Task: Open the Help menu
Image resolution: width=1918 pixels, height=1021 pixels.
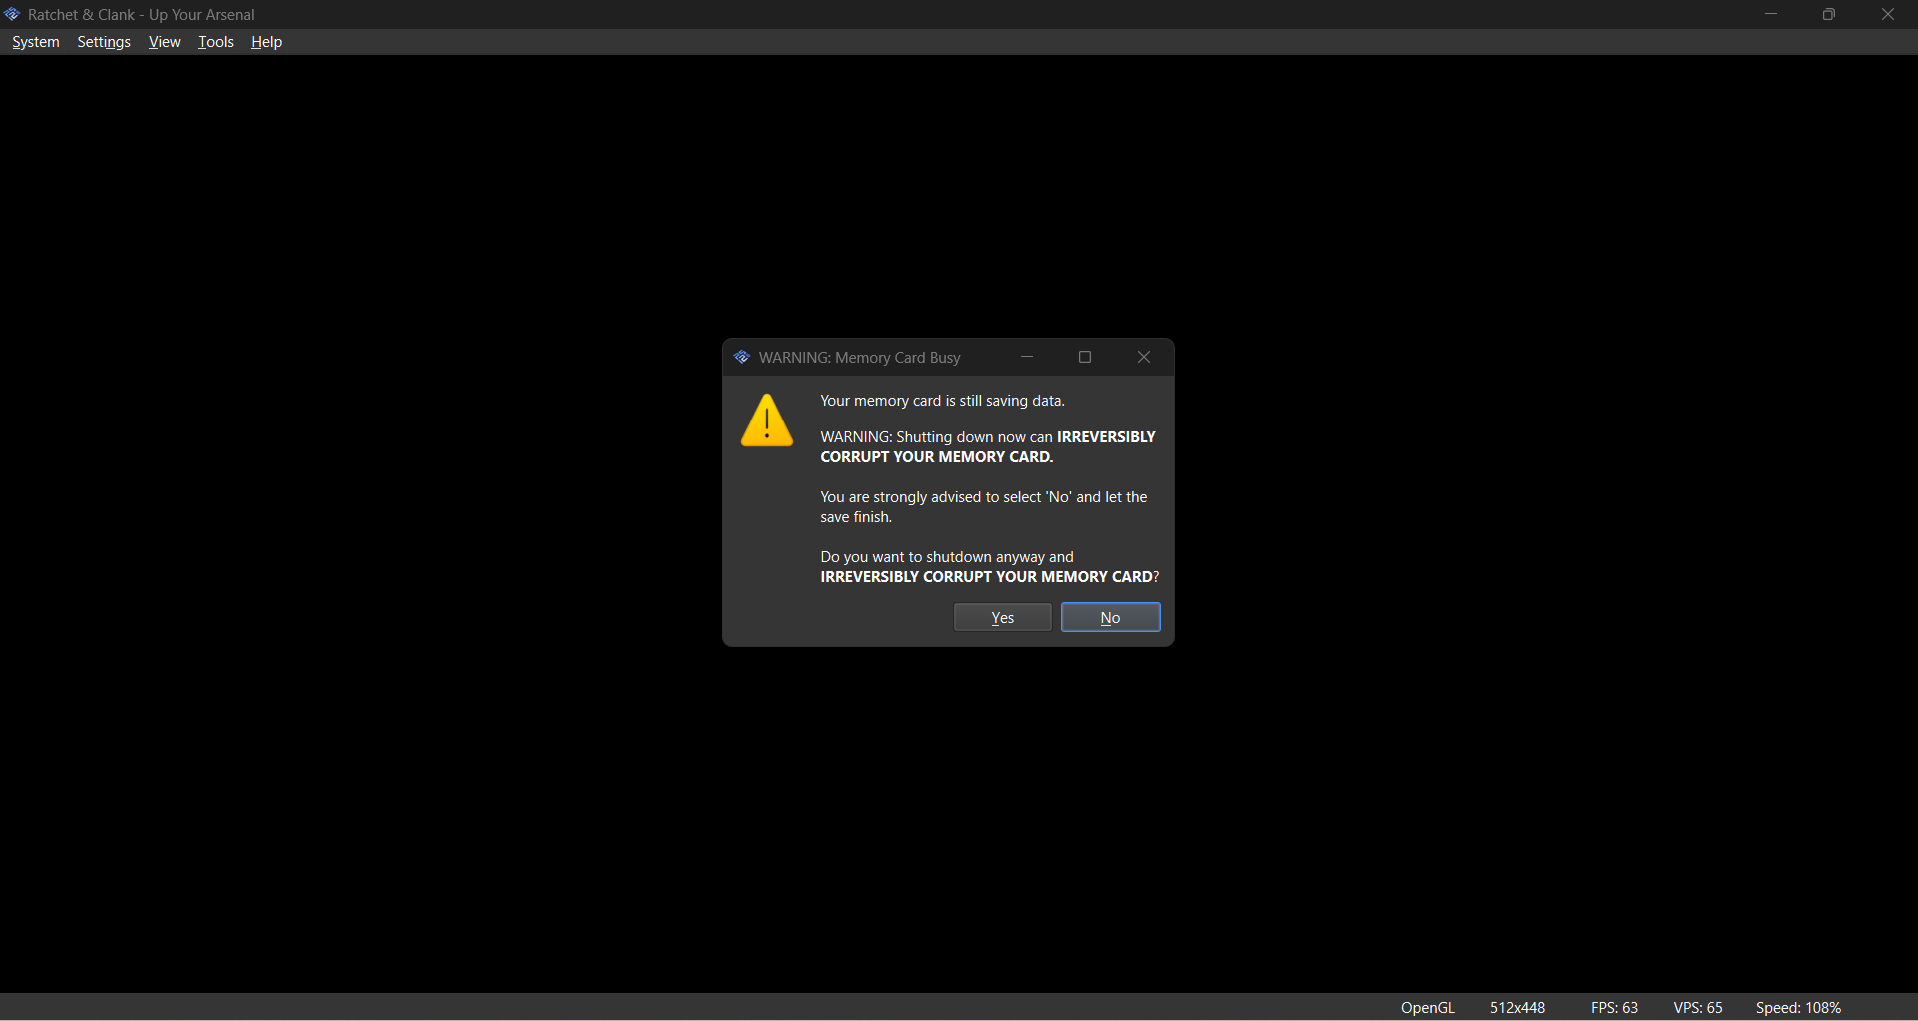Action: 266,42
